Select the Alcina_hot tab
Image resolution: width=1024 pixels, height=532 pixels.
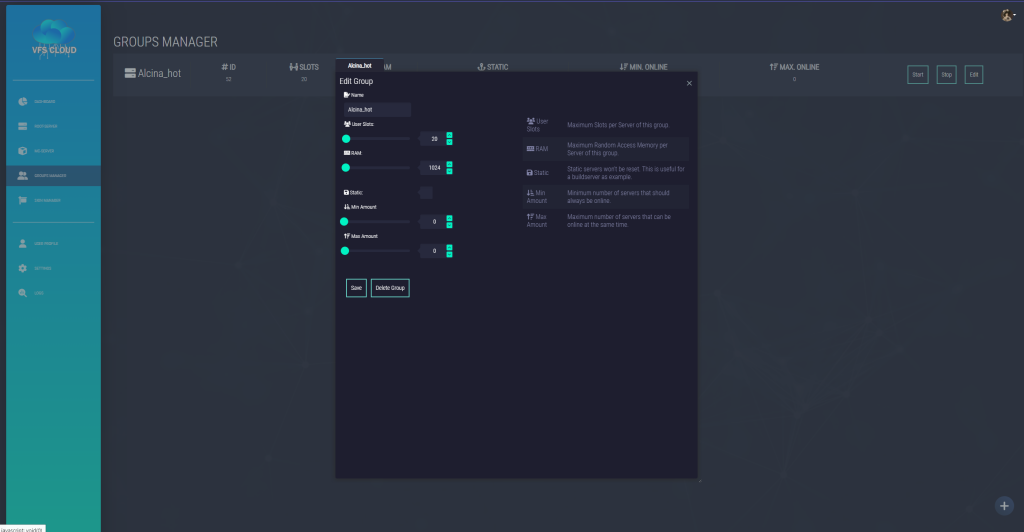(x=360, y=65)
